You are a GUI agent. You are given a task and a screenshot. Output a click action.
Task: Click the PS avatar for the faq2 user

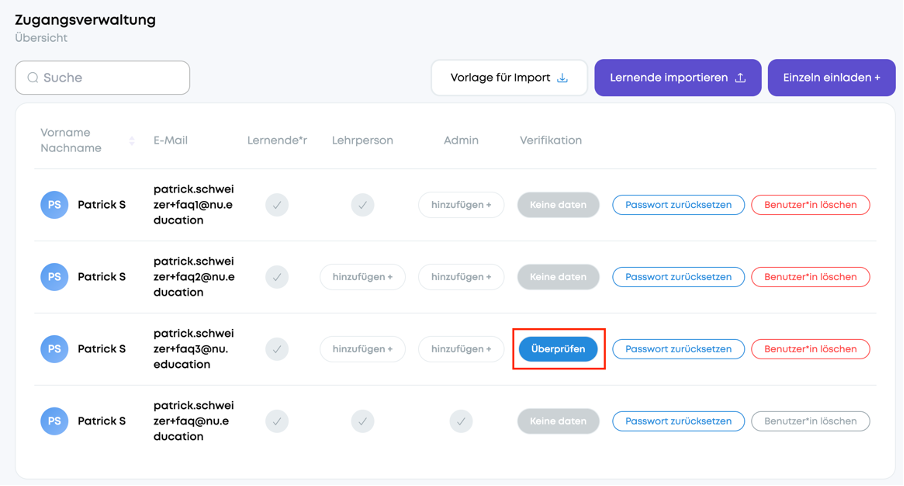[x=54, y=277]
